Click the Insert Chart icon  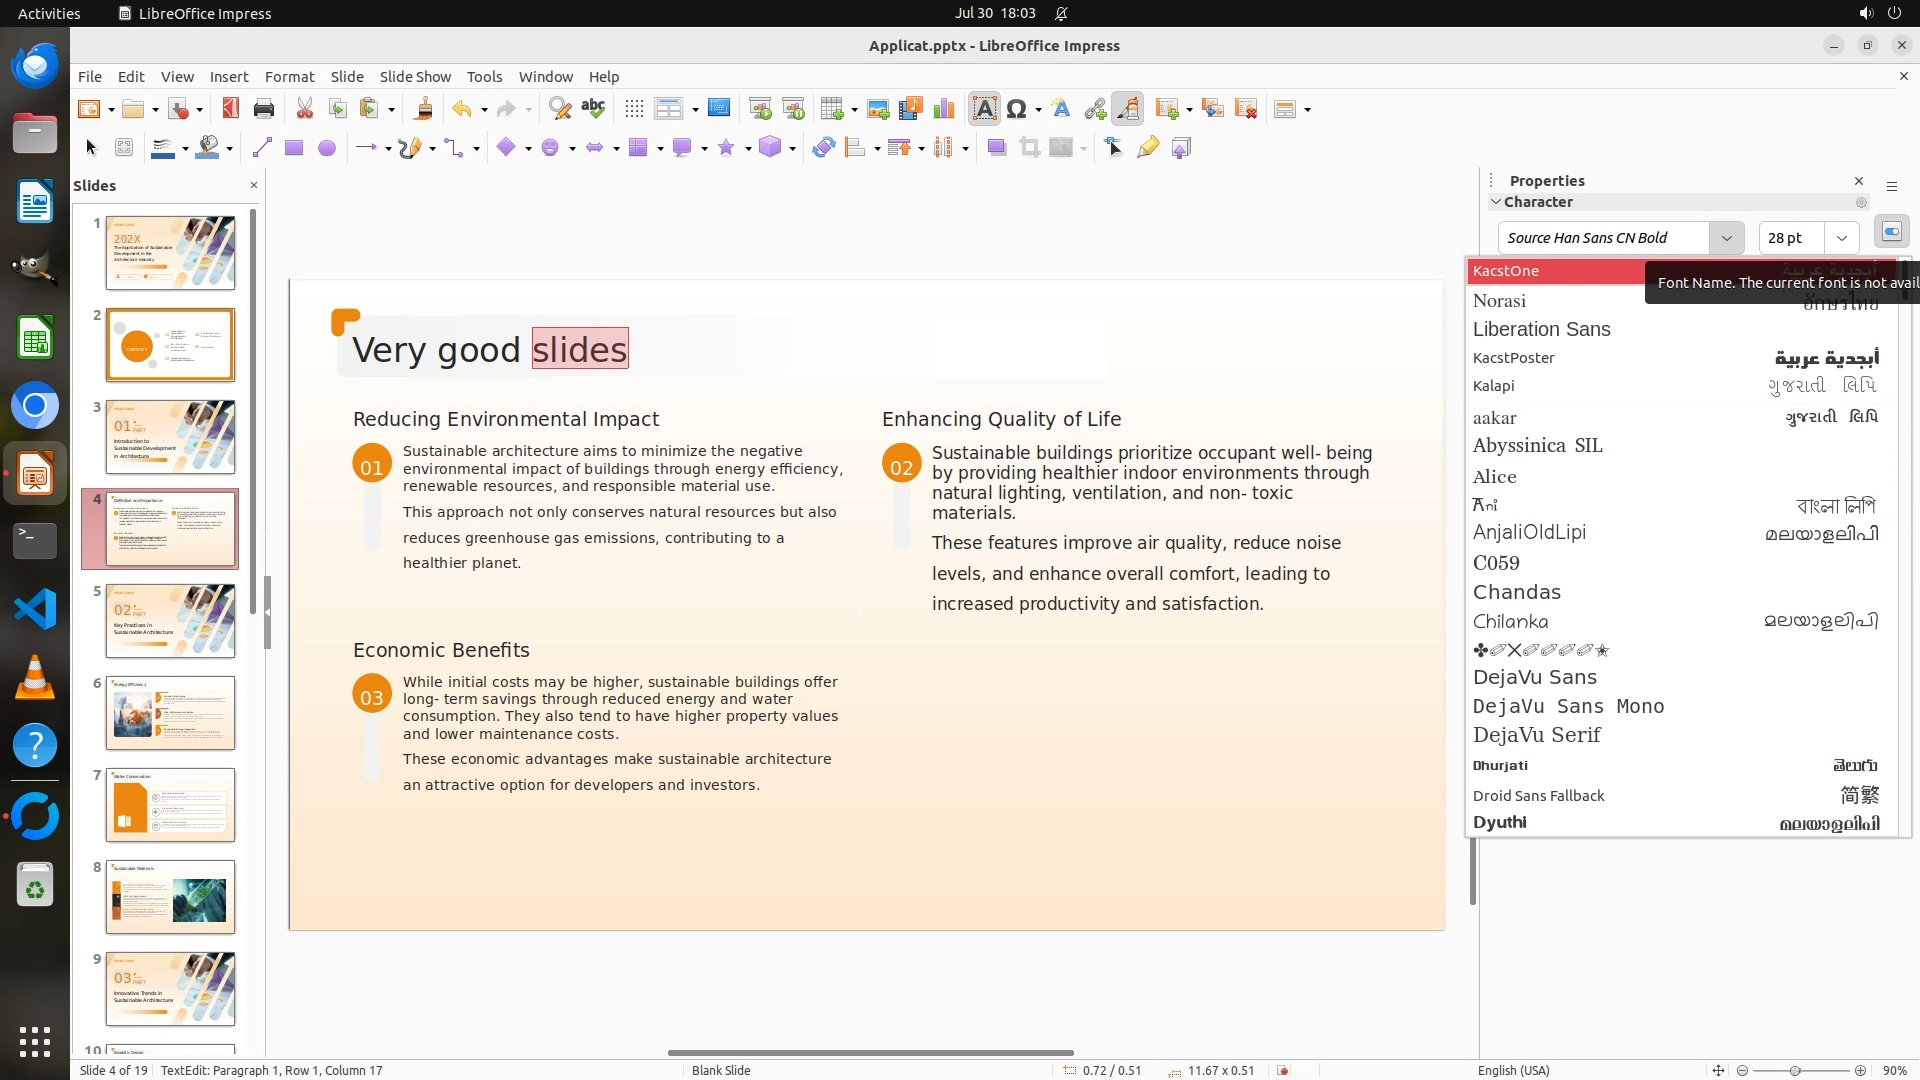coord(943,109)
